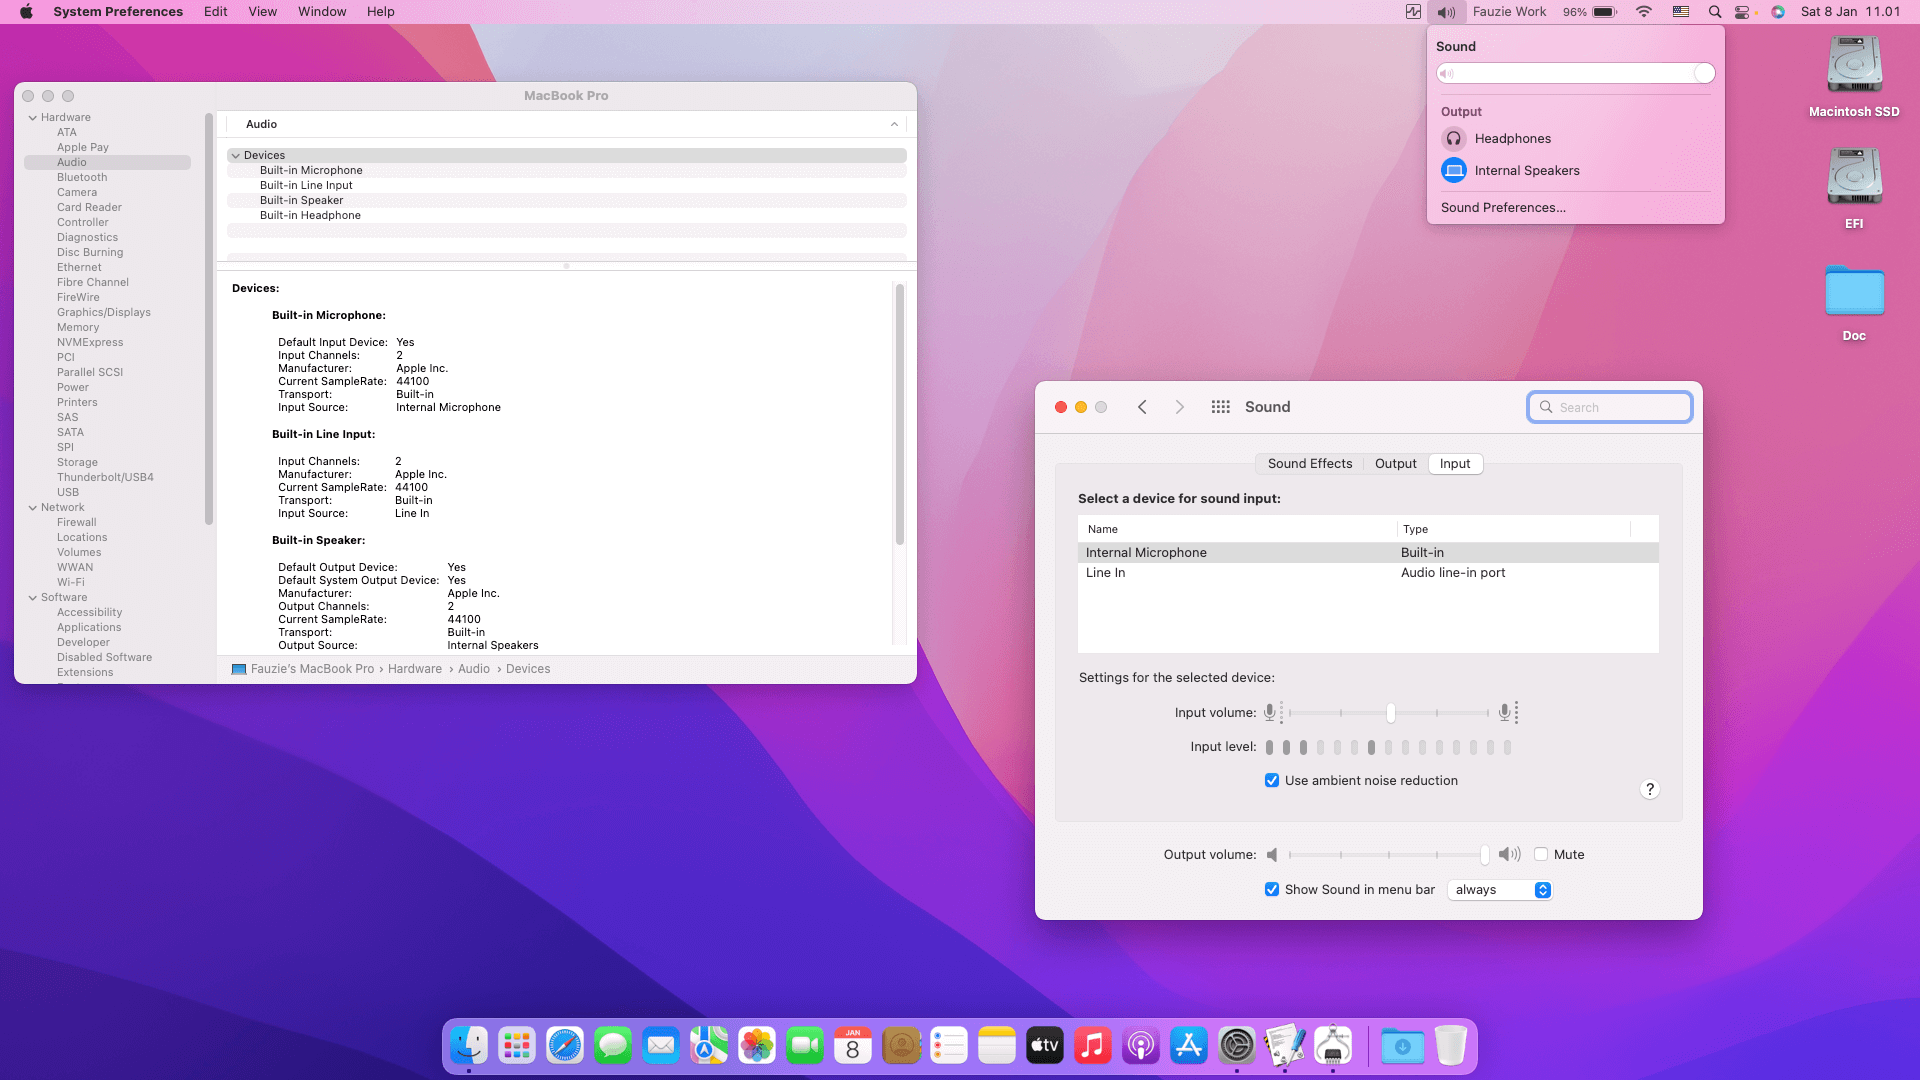The height and width of the screenshot is (1080, 1920).
Task: Open Sound Preferences from sound popup
Action: coord(1503,208)
